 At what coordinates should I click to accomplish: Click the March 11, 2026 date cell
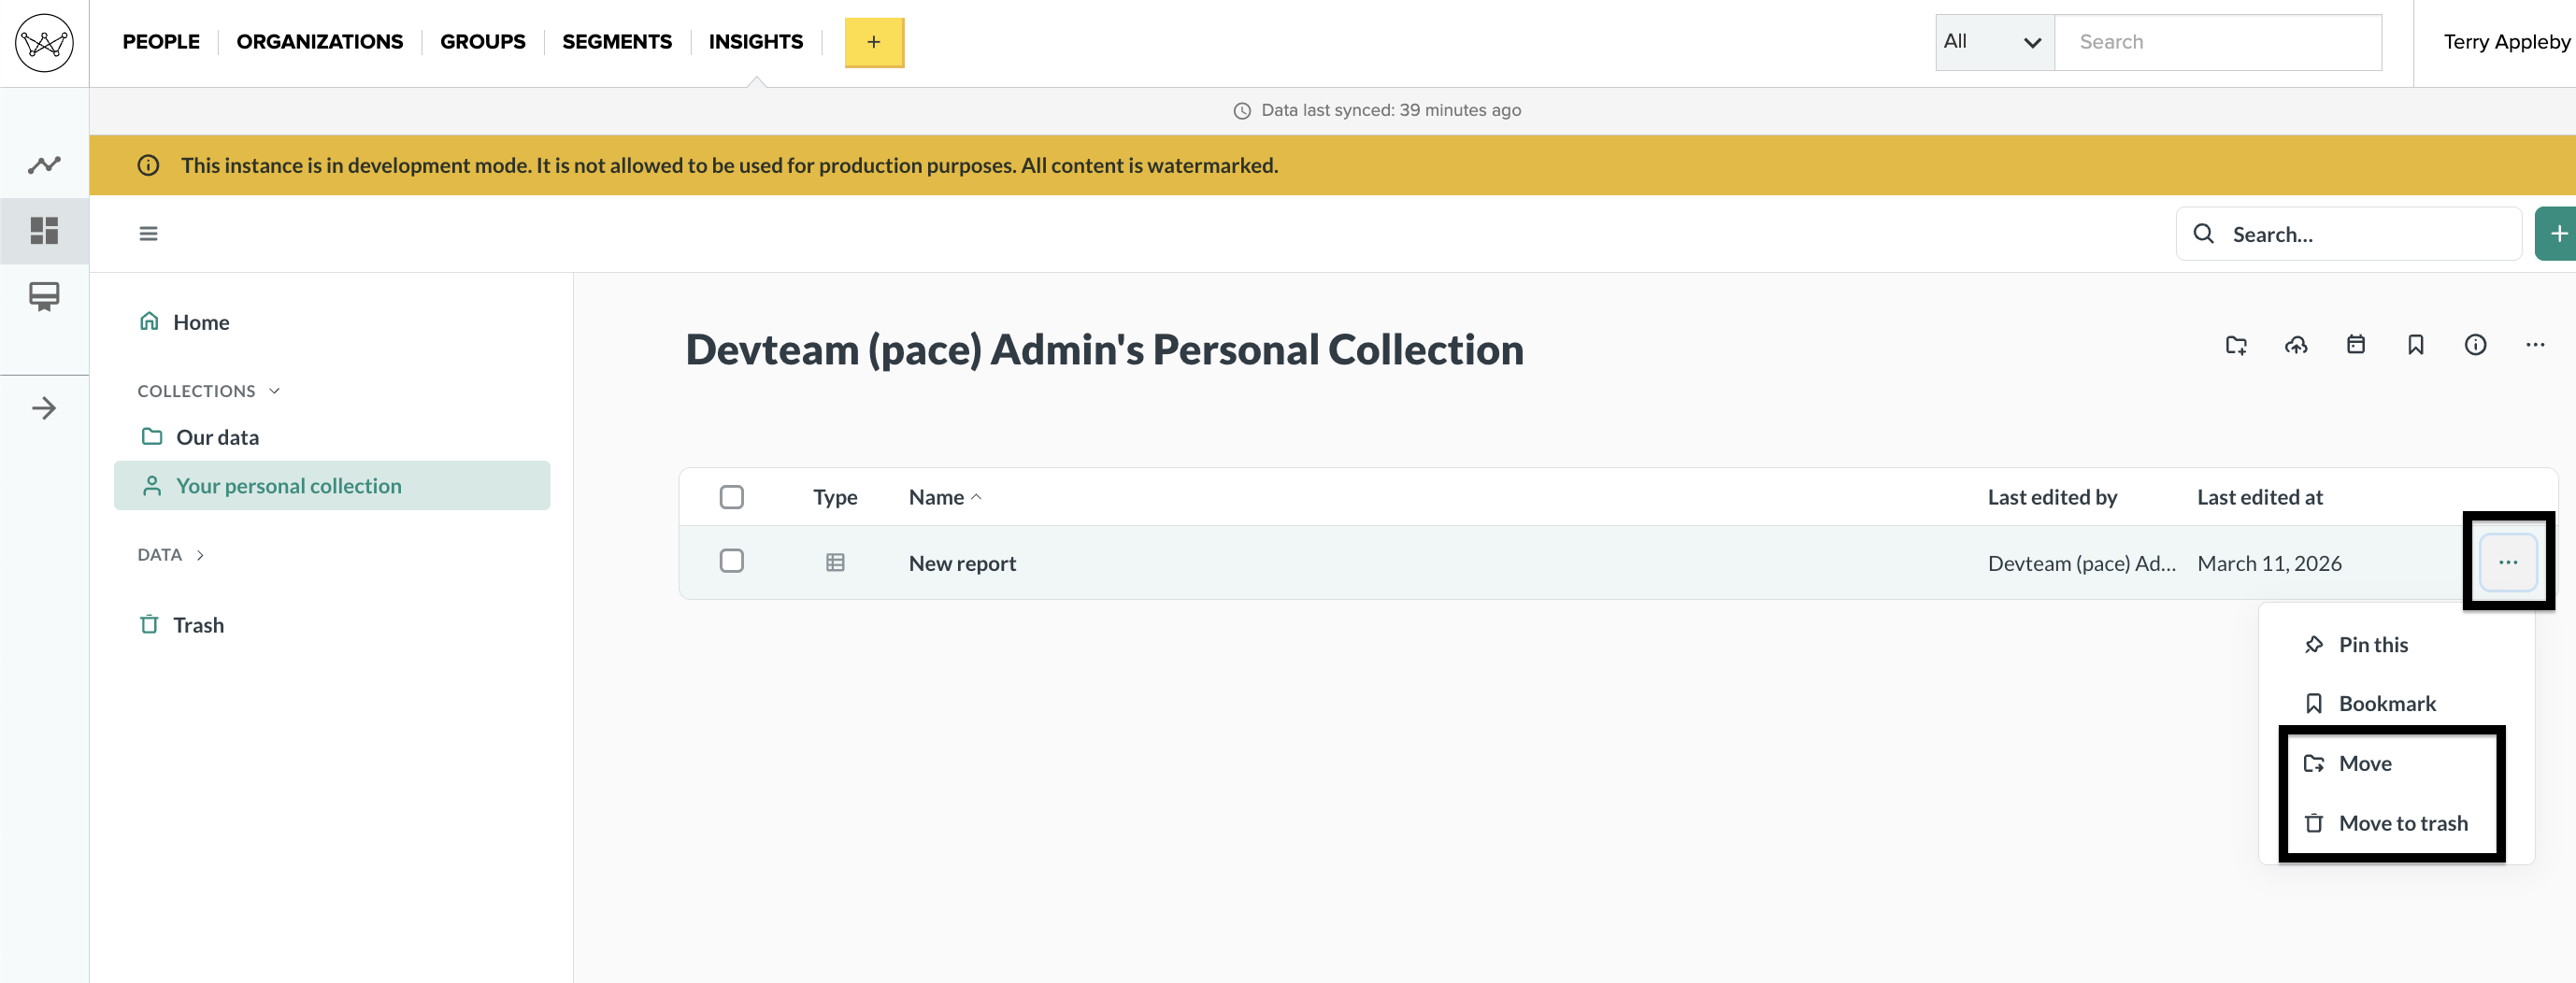point(2269,564)
